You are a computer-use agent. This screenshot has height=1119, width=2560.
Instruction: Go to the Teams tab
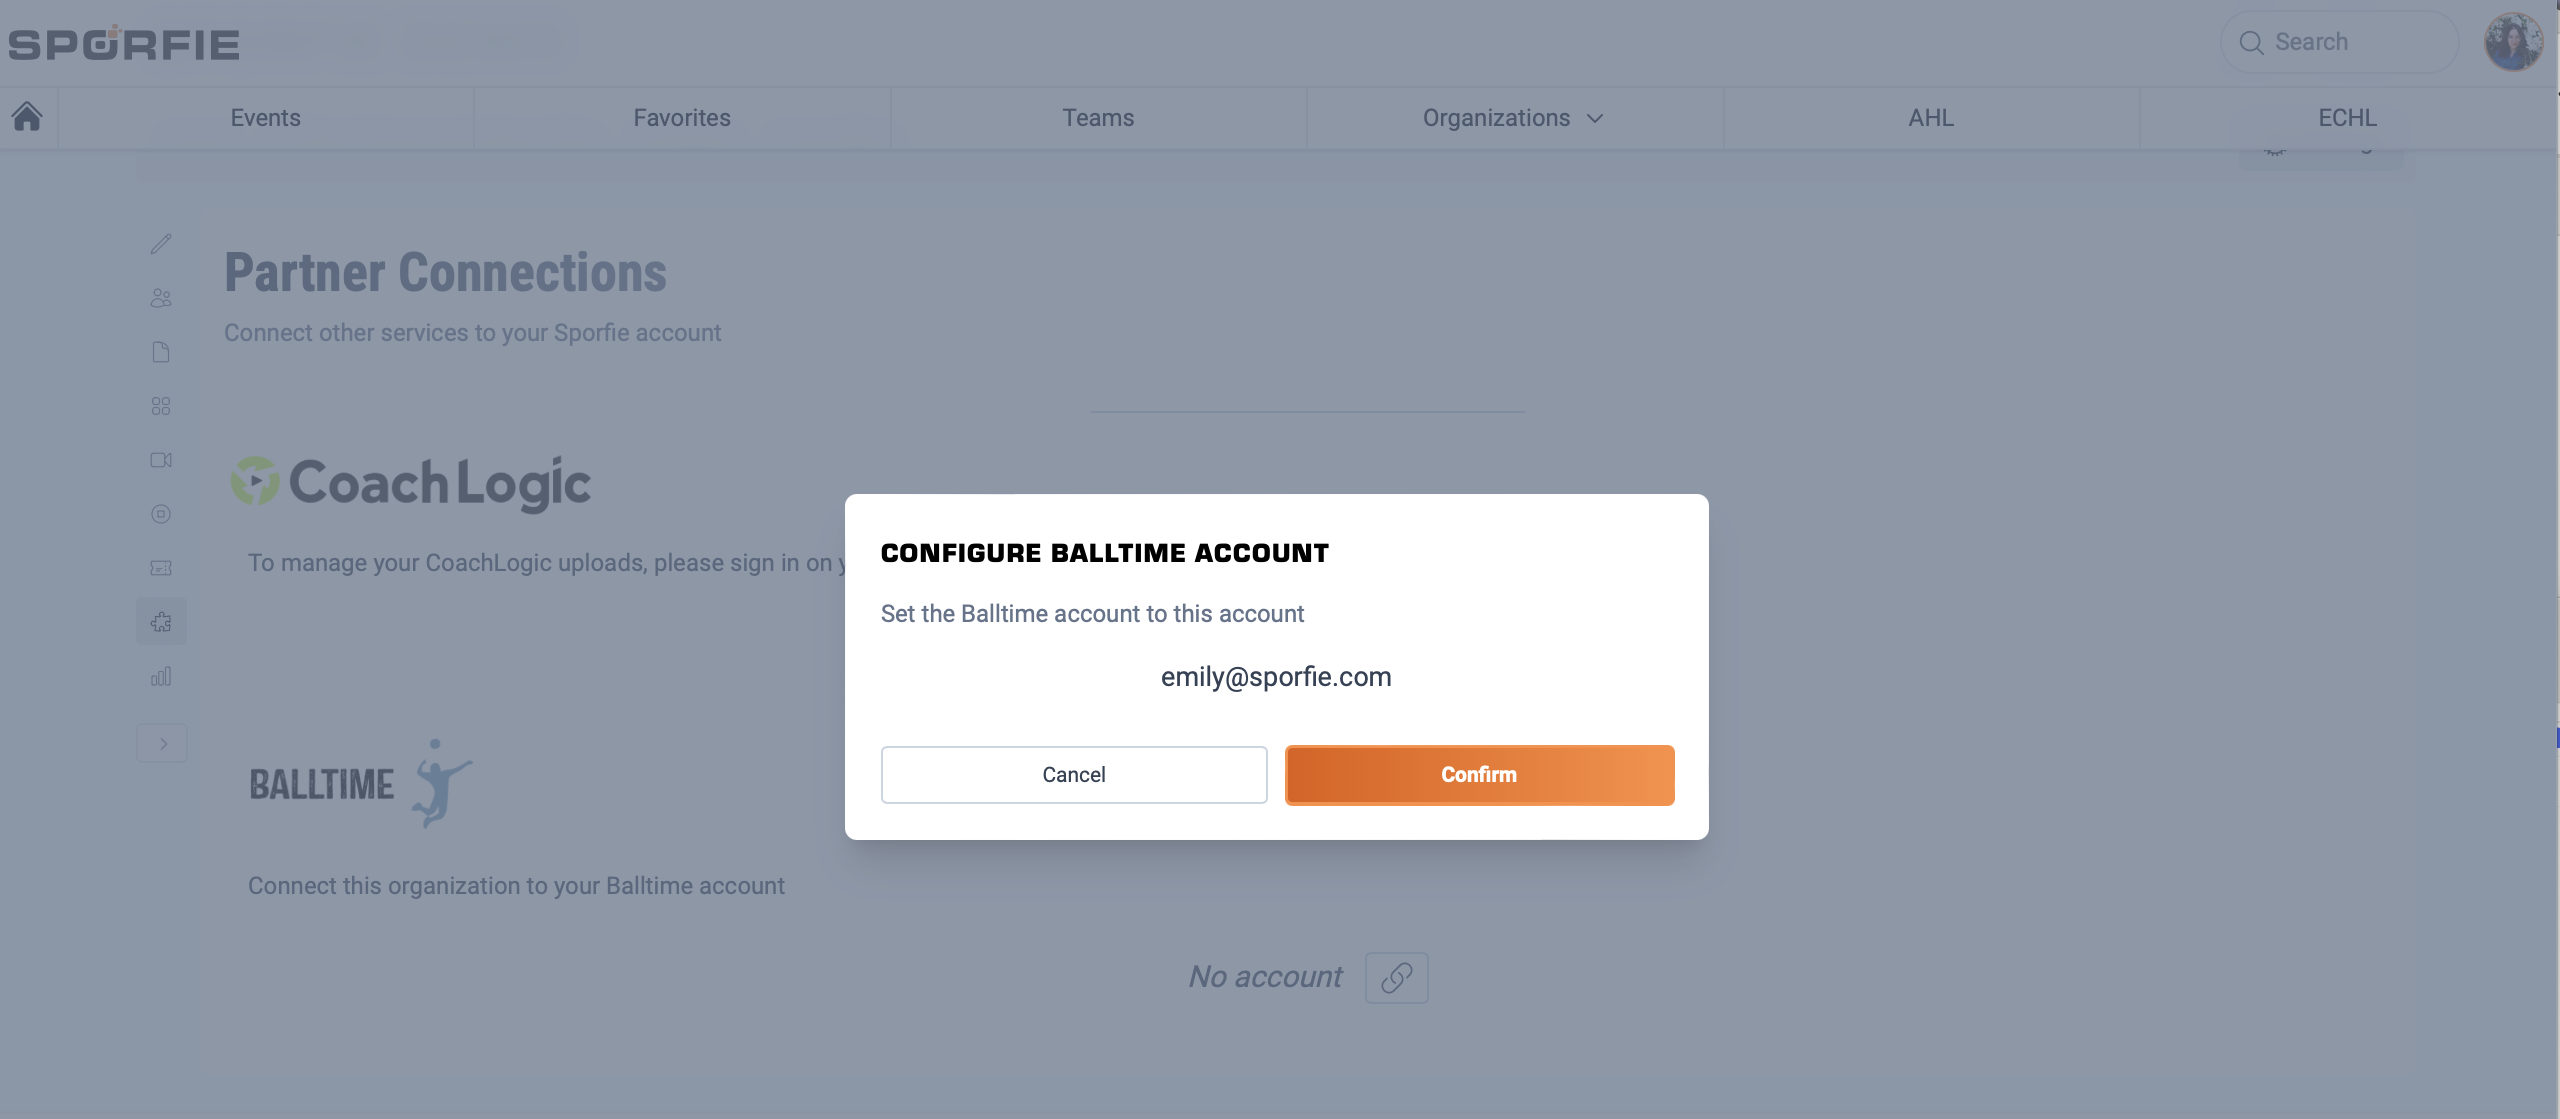[x=1098, y=118]
